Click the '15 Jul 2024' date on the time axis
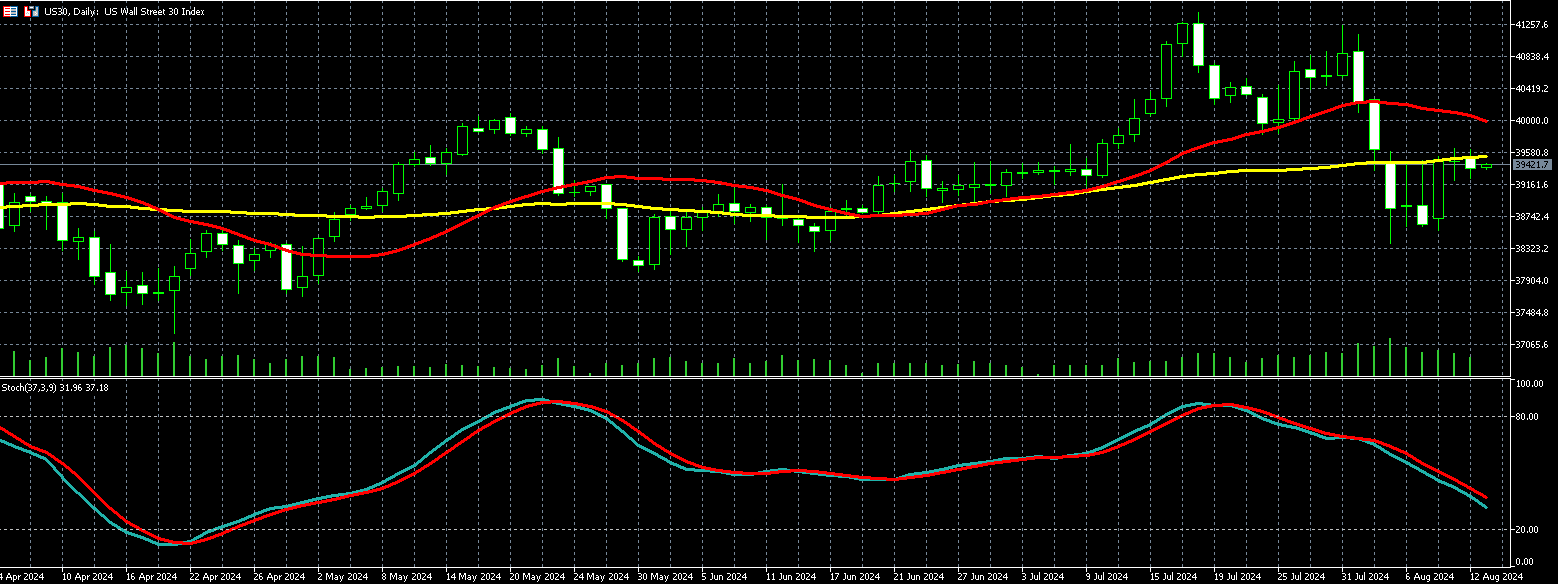The width and height of the screenshot is (1558, 584). click(x=1174, y=577)
